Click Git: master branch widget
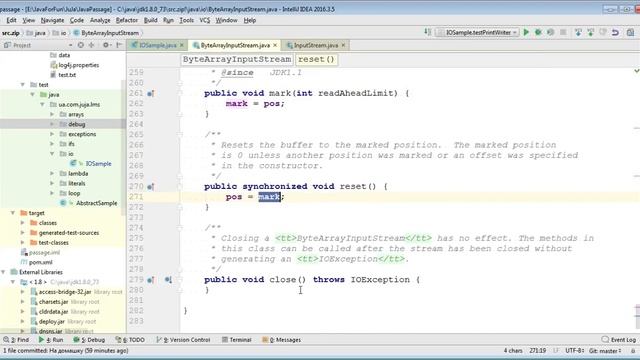 [x=605, y=351]
